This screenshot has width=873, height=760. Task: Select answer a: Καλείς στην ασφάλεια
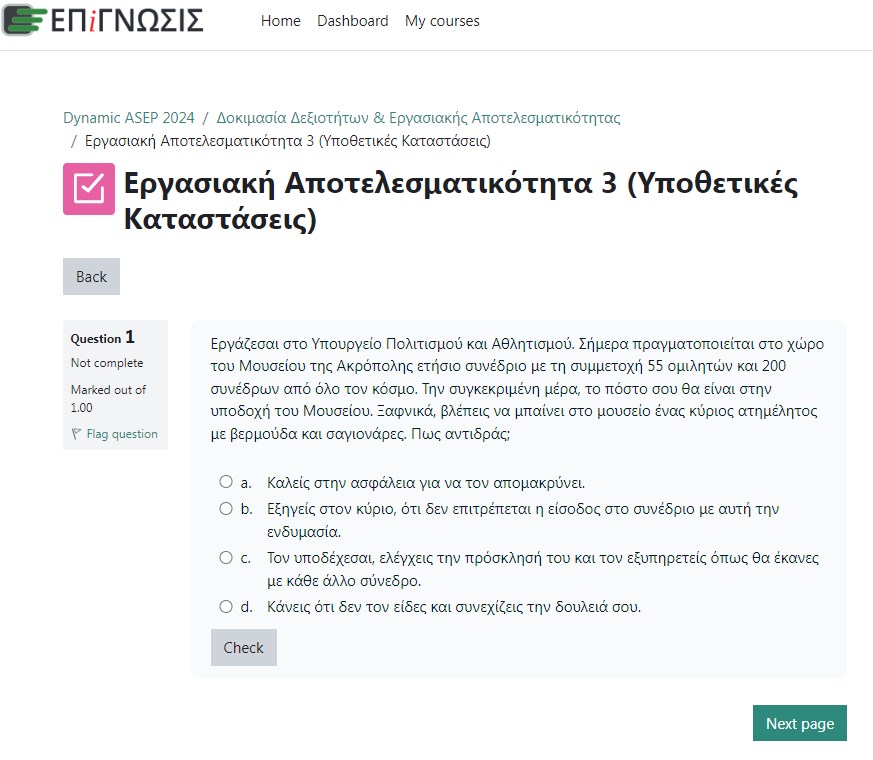point(225,482)
